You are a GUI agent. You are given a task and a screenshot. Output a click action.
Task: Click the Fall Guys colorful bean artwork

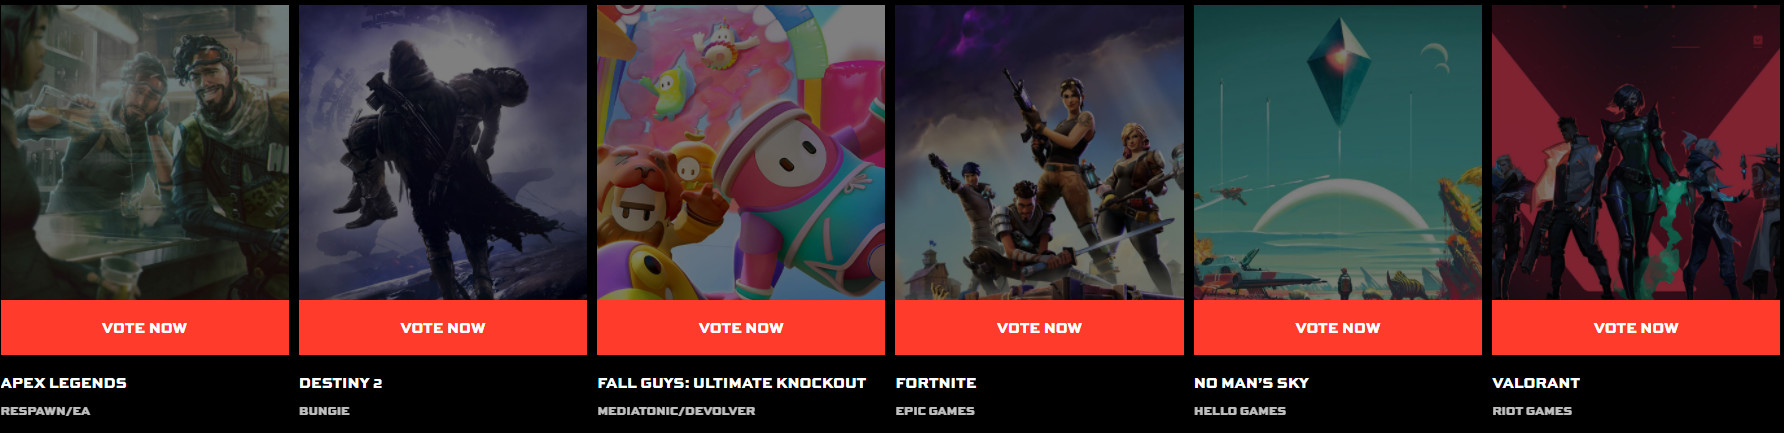coord(741,152)
